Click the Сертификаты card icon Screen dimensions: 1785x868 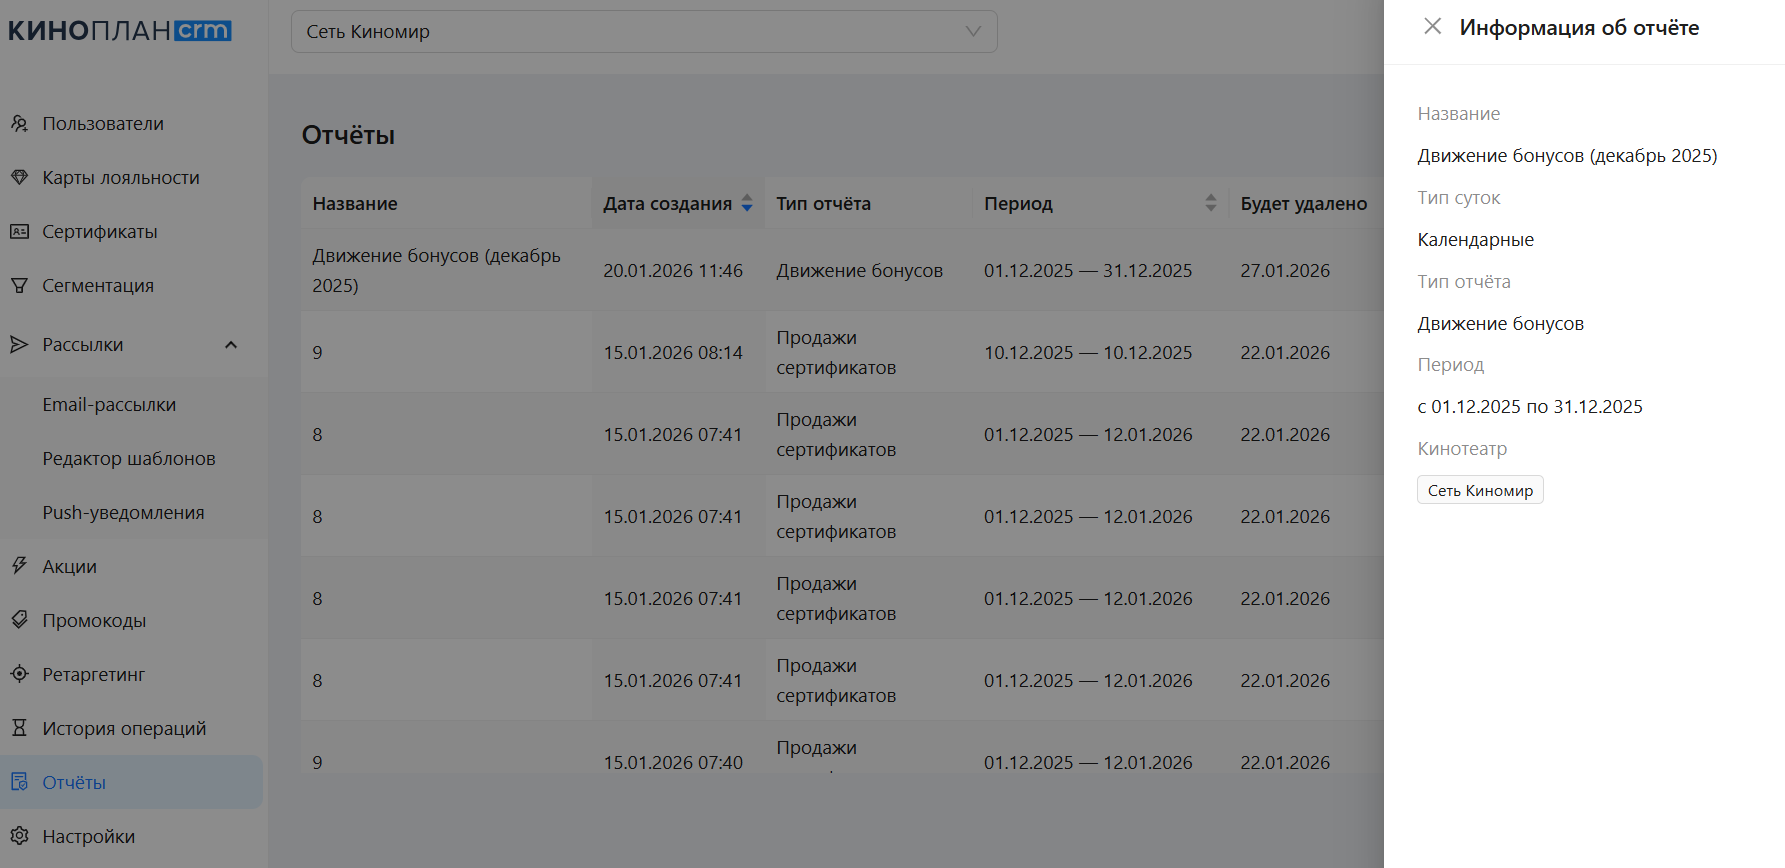[19, 232]
